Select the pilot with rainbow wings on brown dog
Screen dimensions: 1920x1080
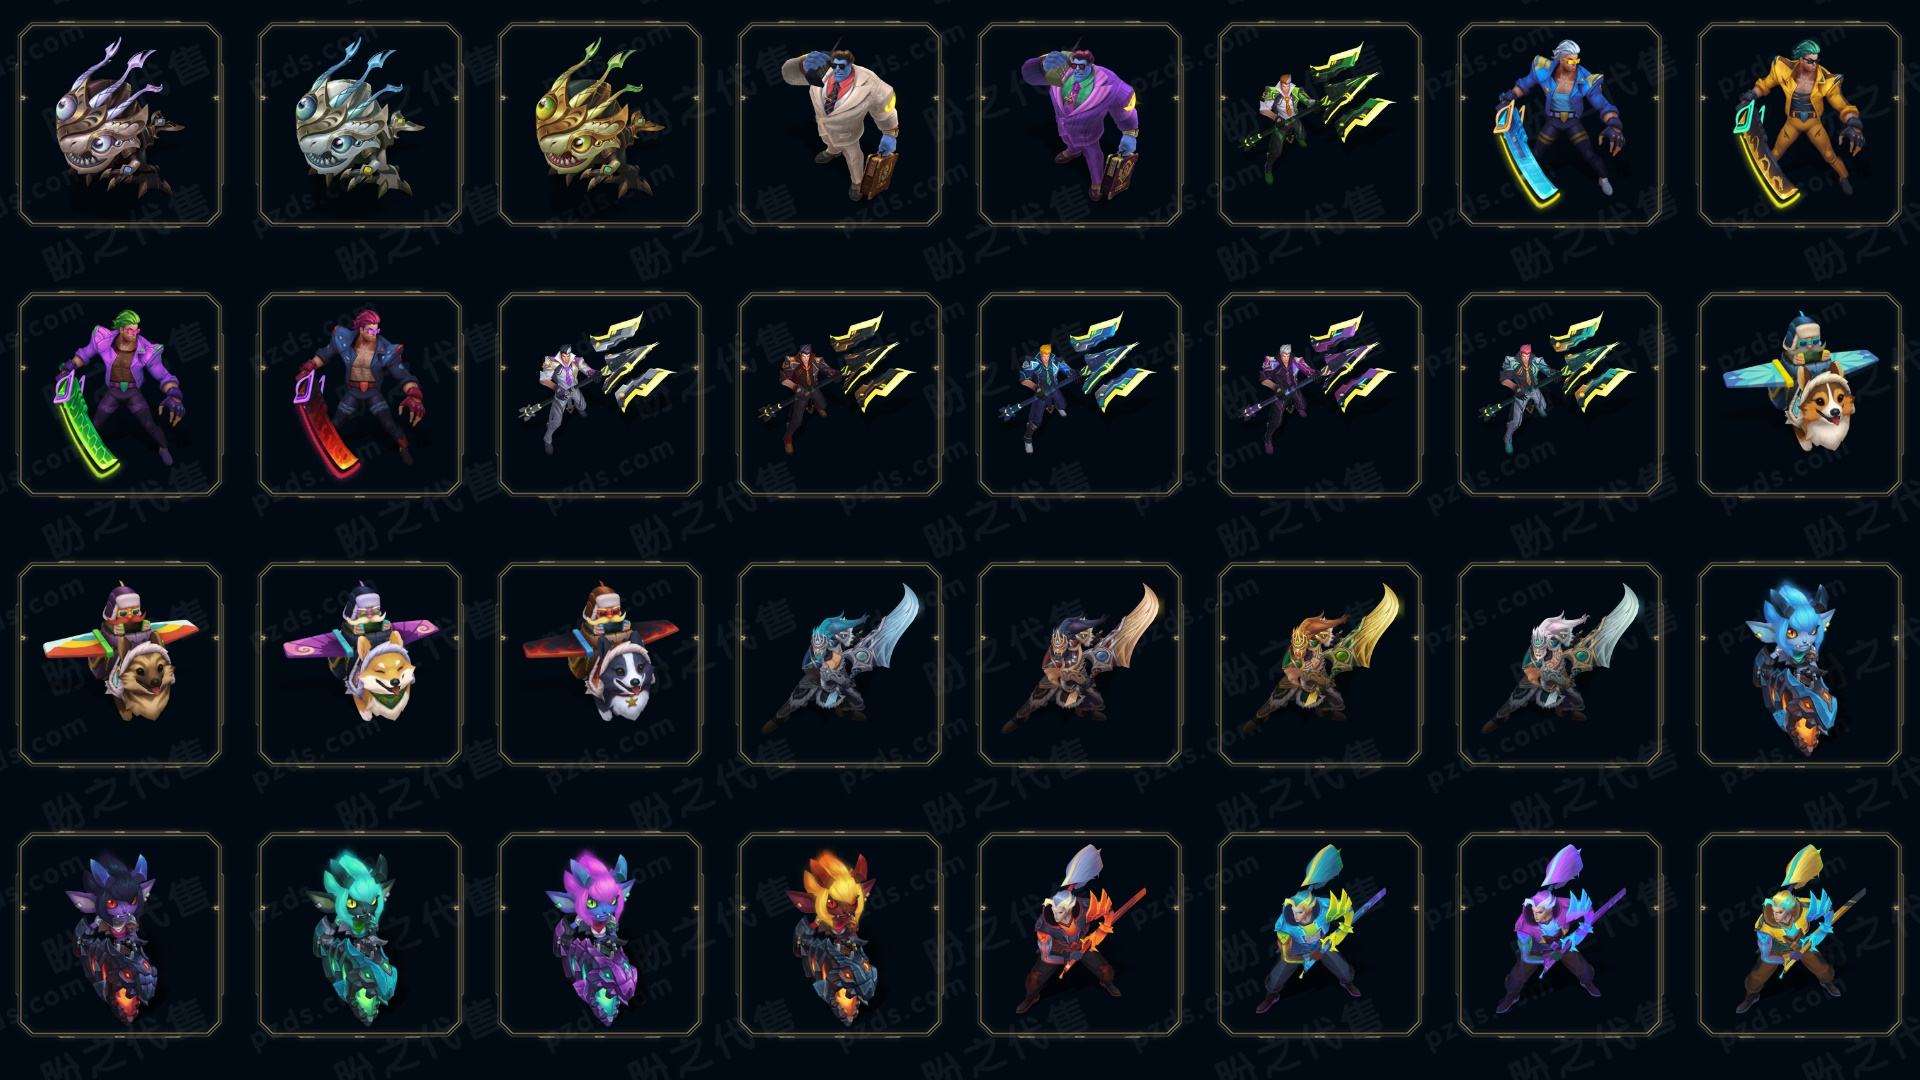click(120, 664)
